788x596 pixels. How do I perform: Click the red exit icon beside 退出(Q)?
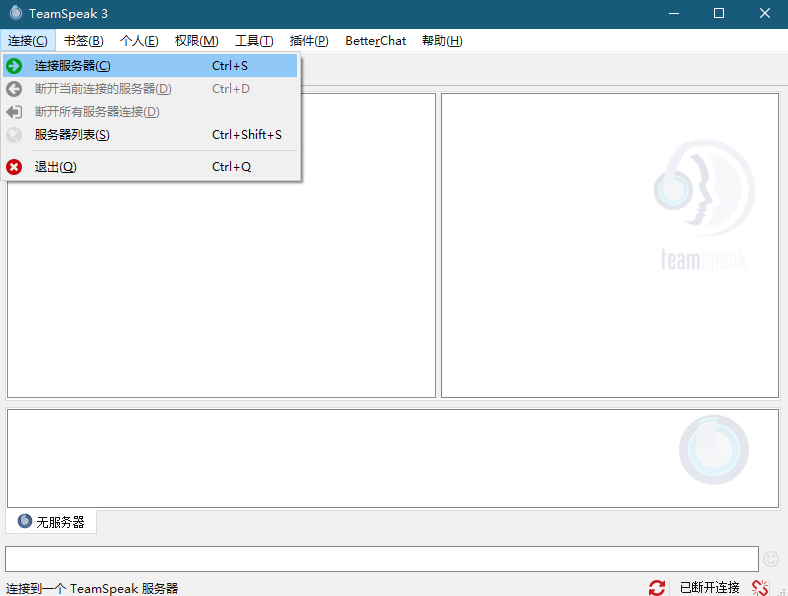point(14,167)
